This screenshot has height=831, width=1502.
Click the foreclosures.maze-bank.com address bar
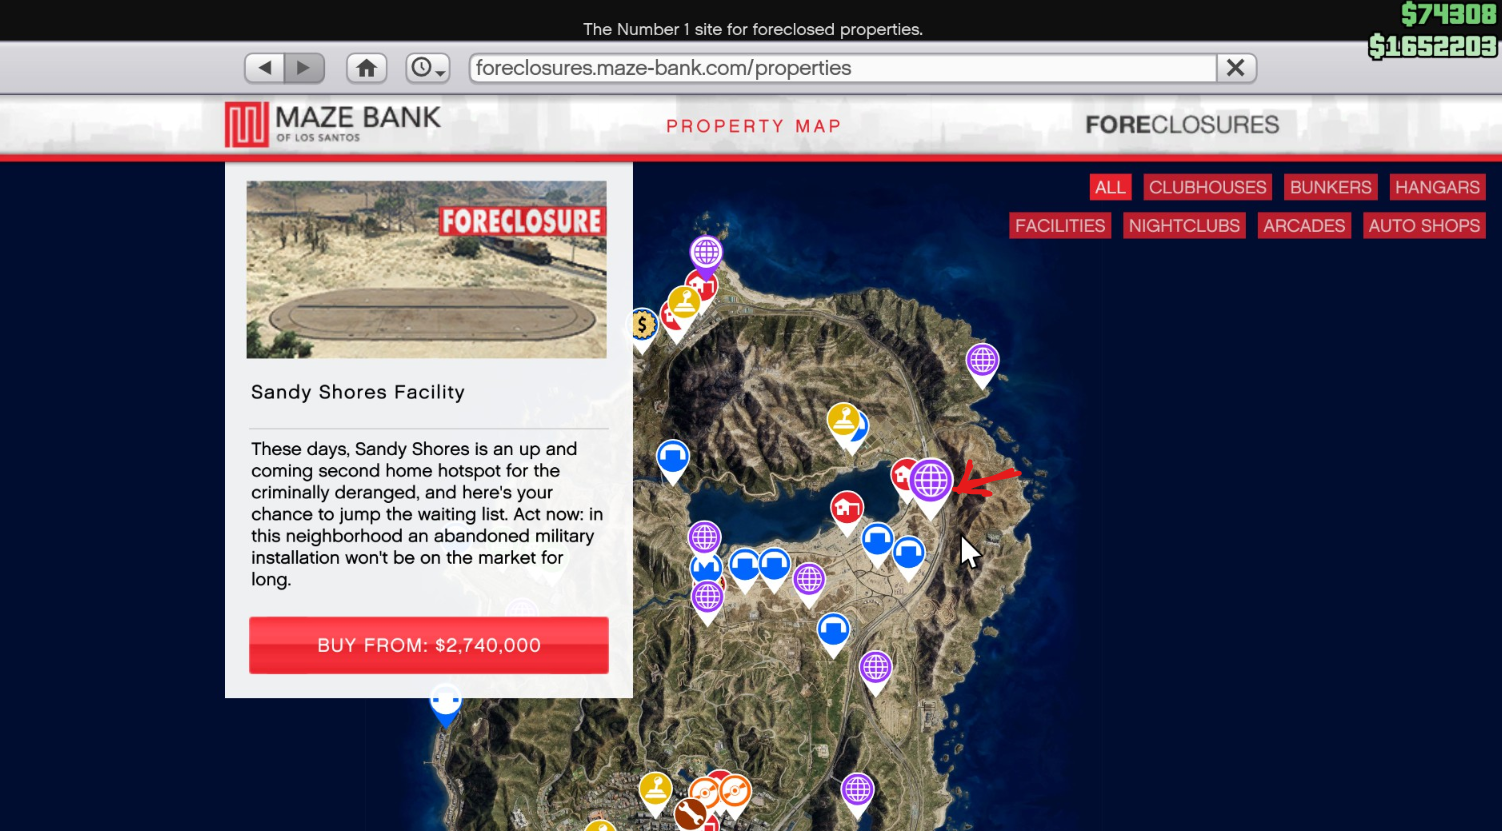(843, 68)
